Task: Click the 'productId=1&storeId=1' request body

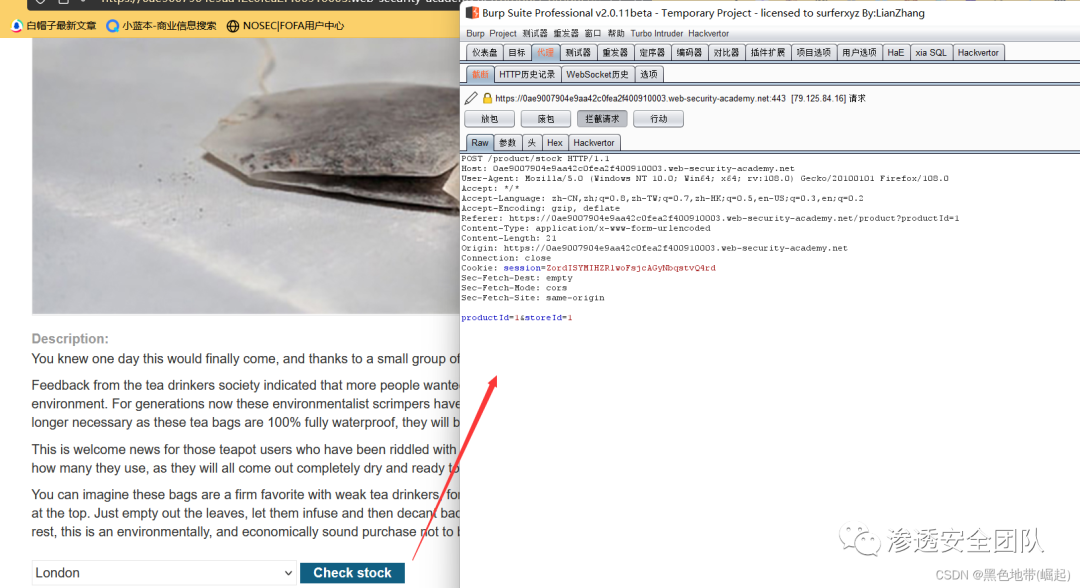Action: point(517,317)
